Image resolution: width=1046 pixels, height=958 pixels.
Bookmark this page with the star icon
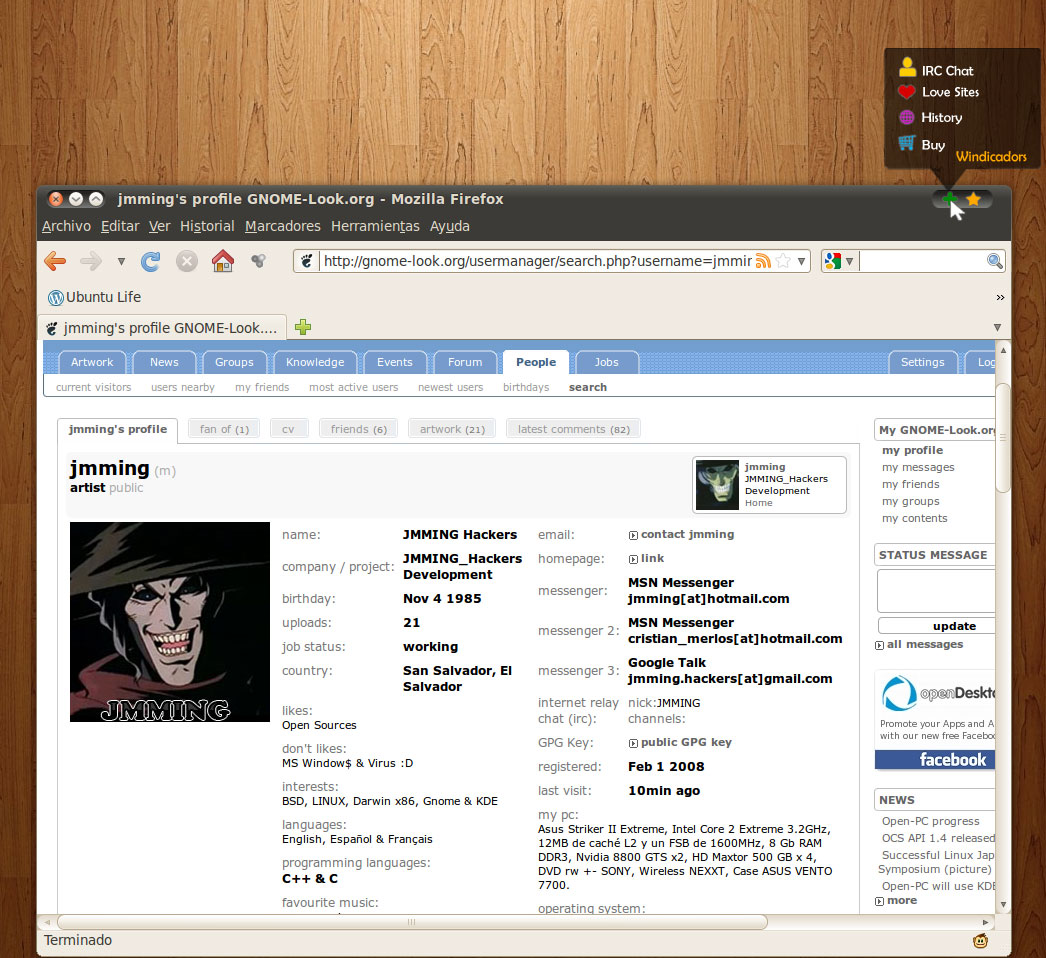(x=783, y=261)
